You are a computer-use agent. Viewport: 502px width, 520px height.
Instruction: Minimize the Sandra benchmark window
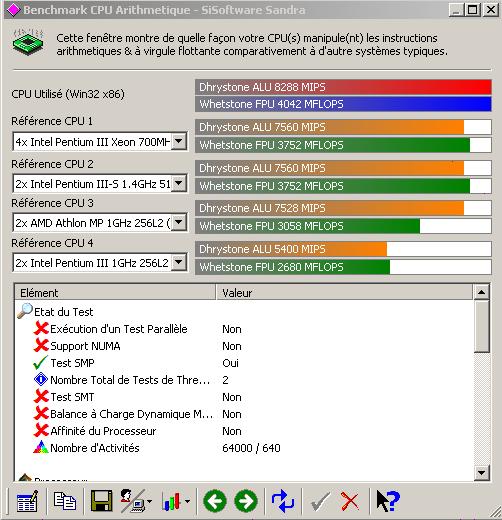(456, 10)
